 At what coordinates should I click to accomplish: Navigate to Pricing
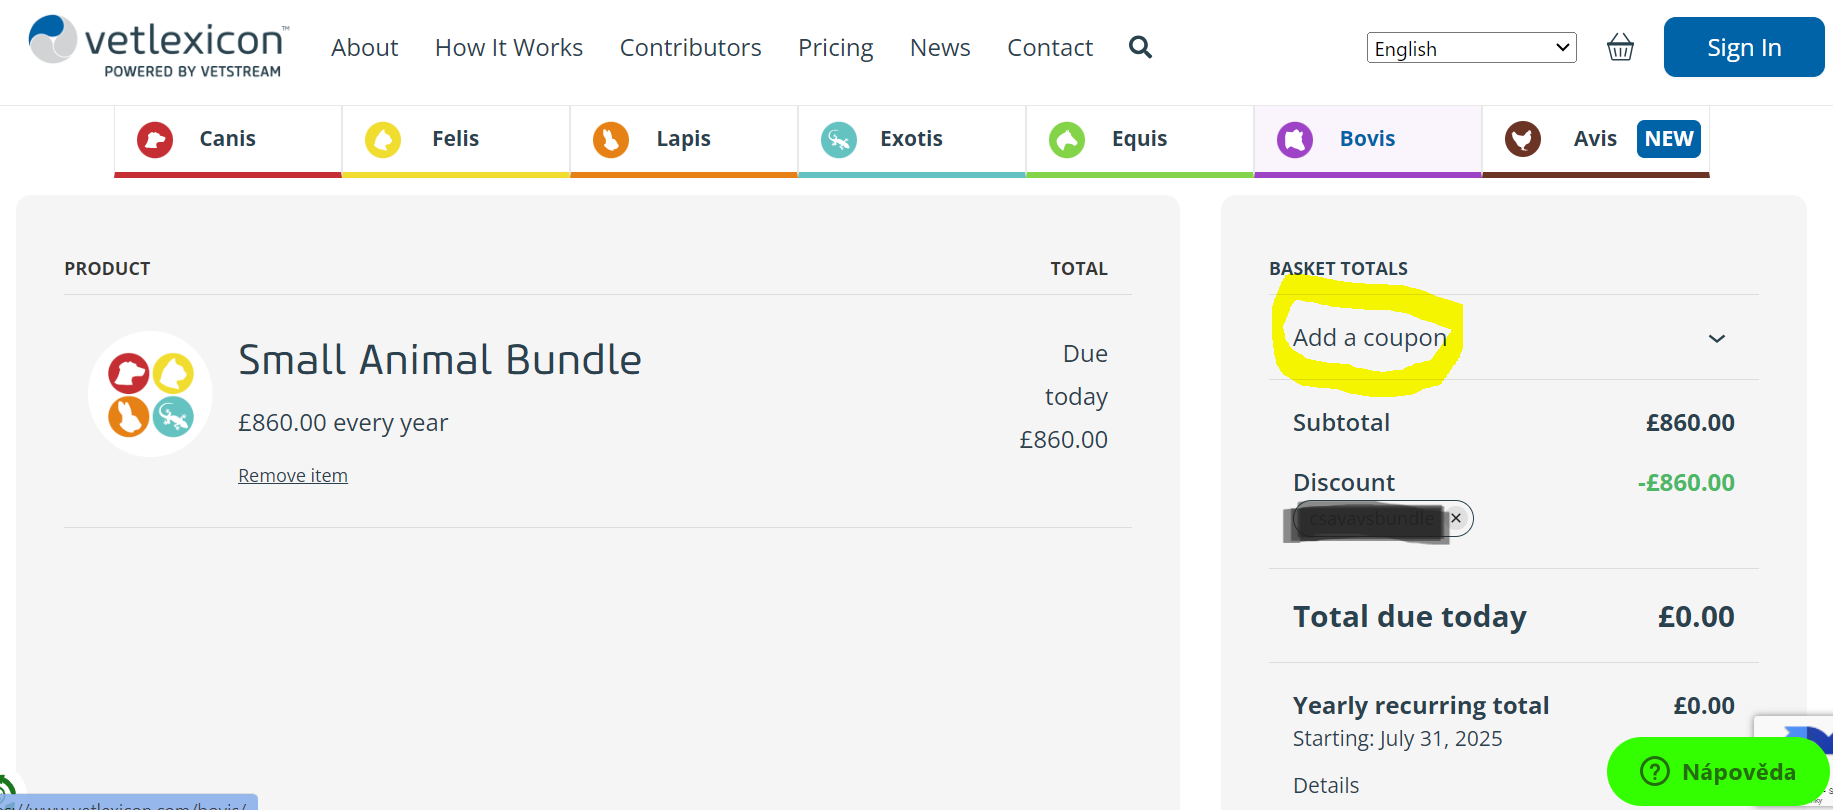pos(835,47)
